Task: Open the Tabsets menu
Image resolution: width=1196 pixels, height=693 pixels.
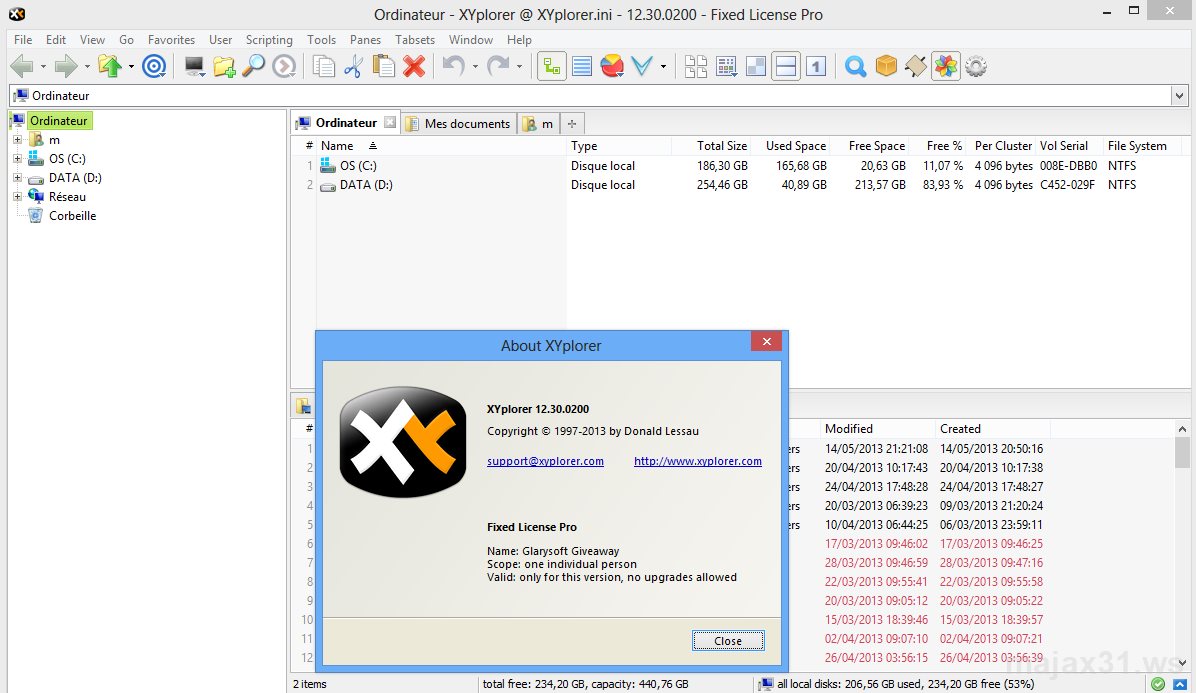Action: 415,40
